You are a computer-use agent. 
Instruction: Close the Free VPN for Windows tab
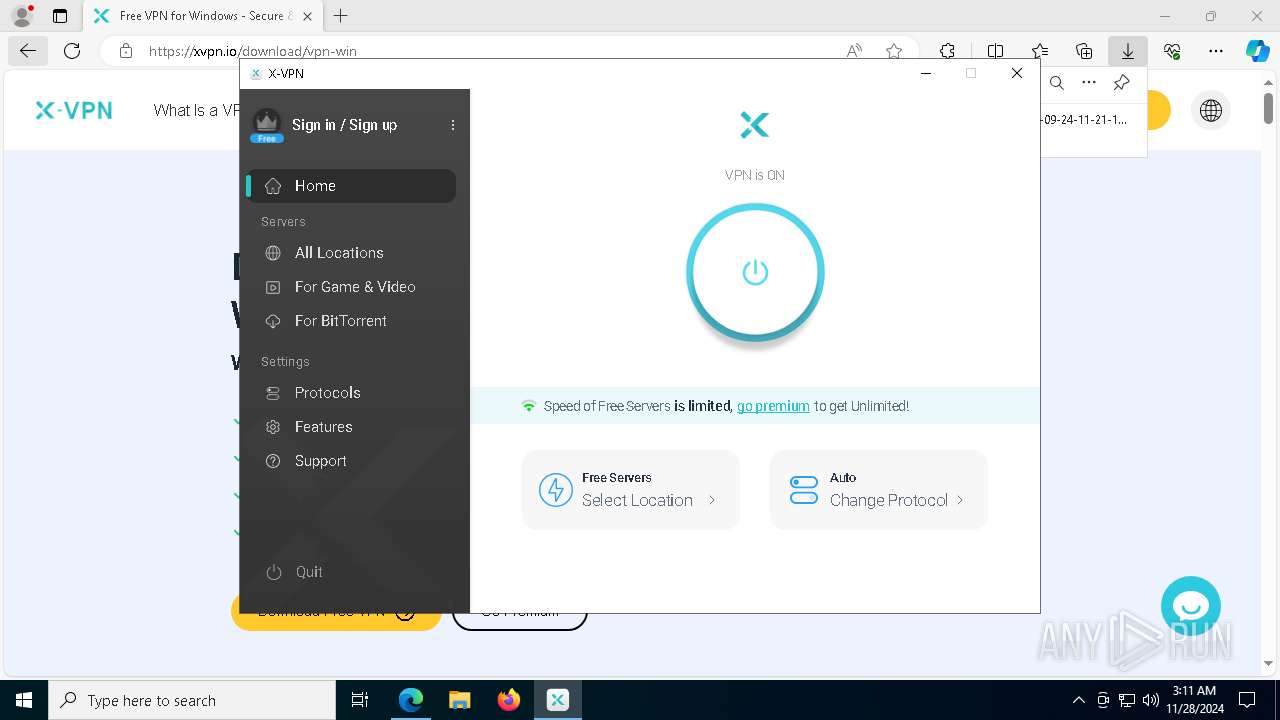pyautogui.click(x=307, y=16)
